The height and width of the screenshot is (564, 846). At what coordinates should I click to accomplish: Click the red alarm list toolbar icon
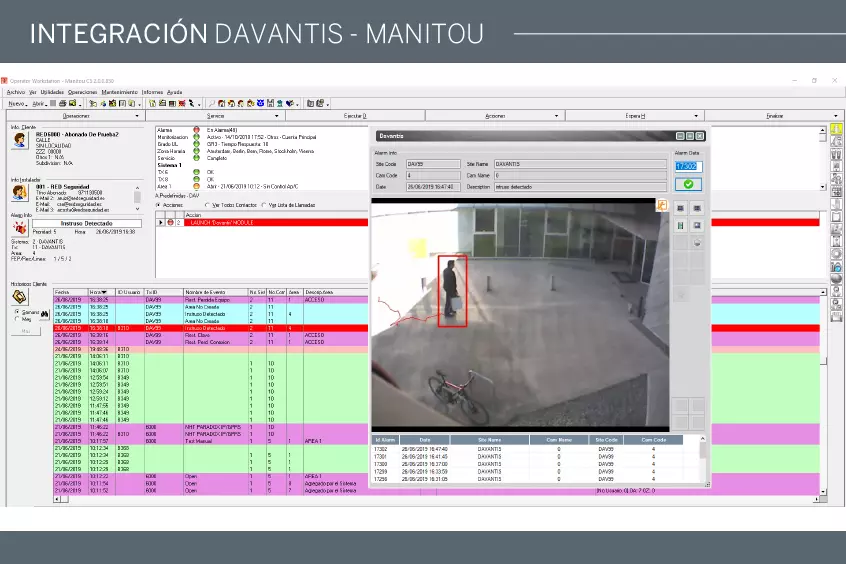click(x=182, y=103)
